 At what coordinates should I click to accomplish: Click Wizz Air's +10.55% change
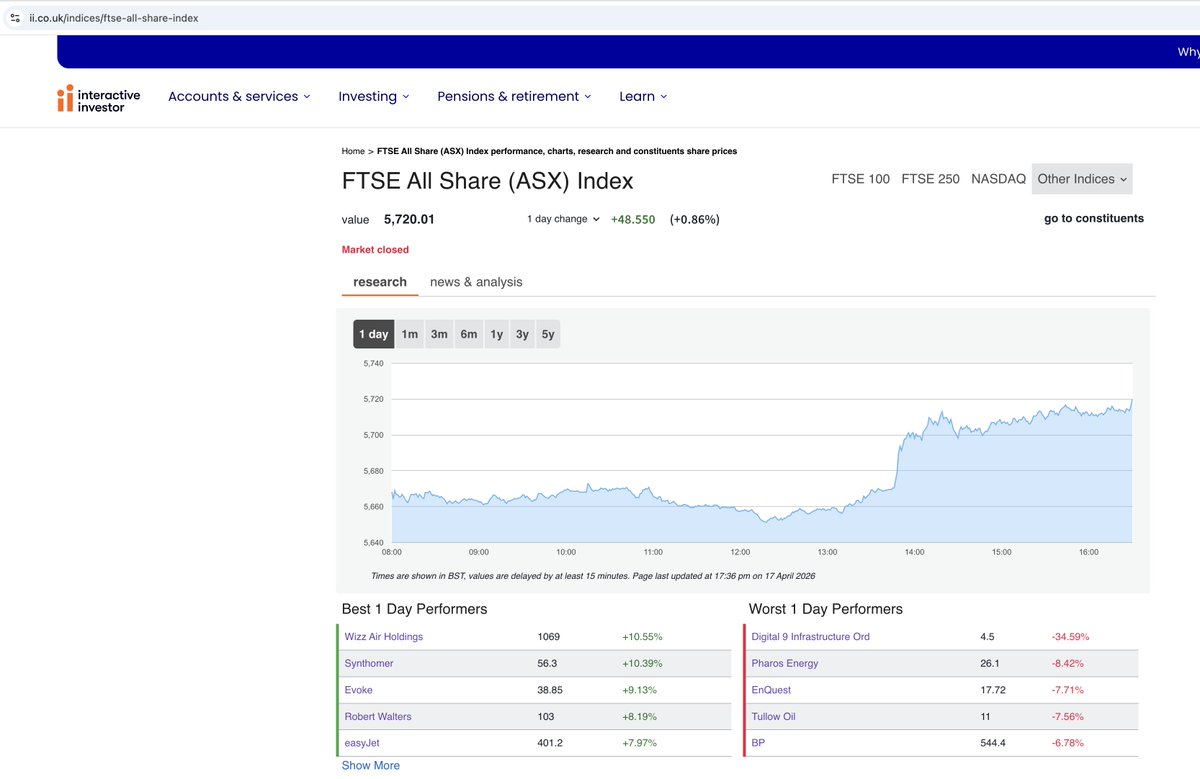pos(642,636)
